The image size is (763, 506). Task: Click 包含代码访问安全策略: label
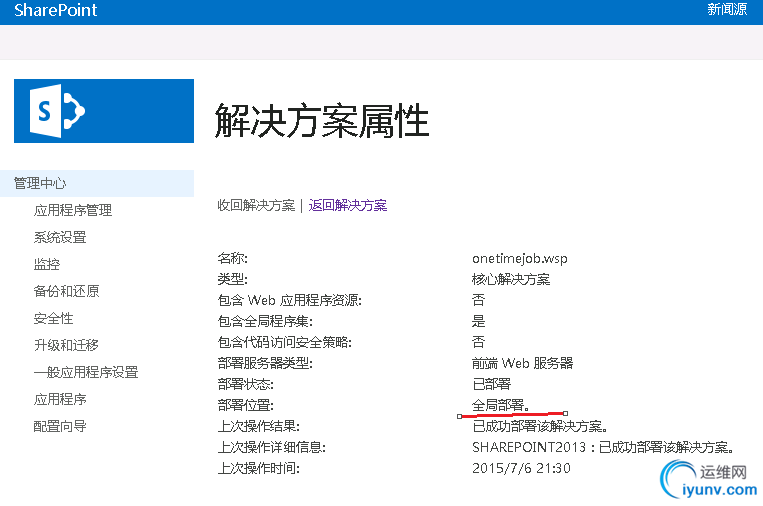coord(285,342)
